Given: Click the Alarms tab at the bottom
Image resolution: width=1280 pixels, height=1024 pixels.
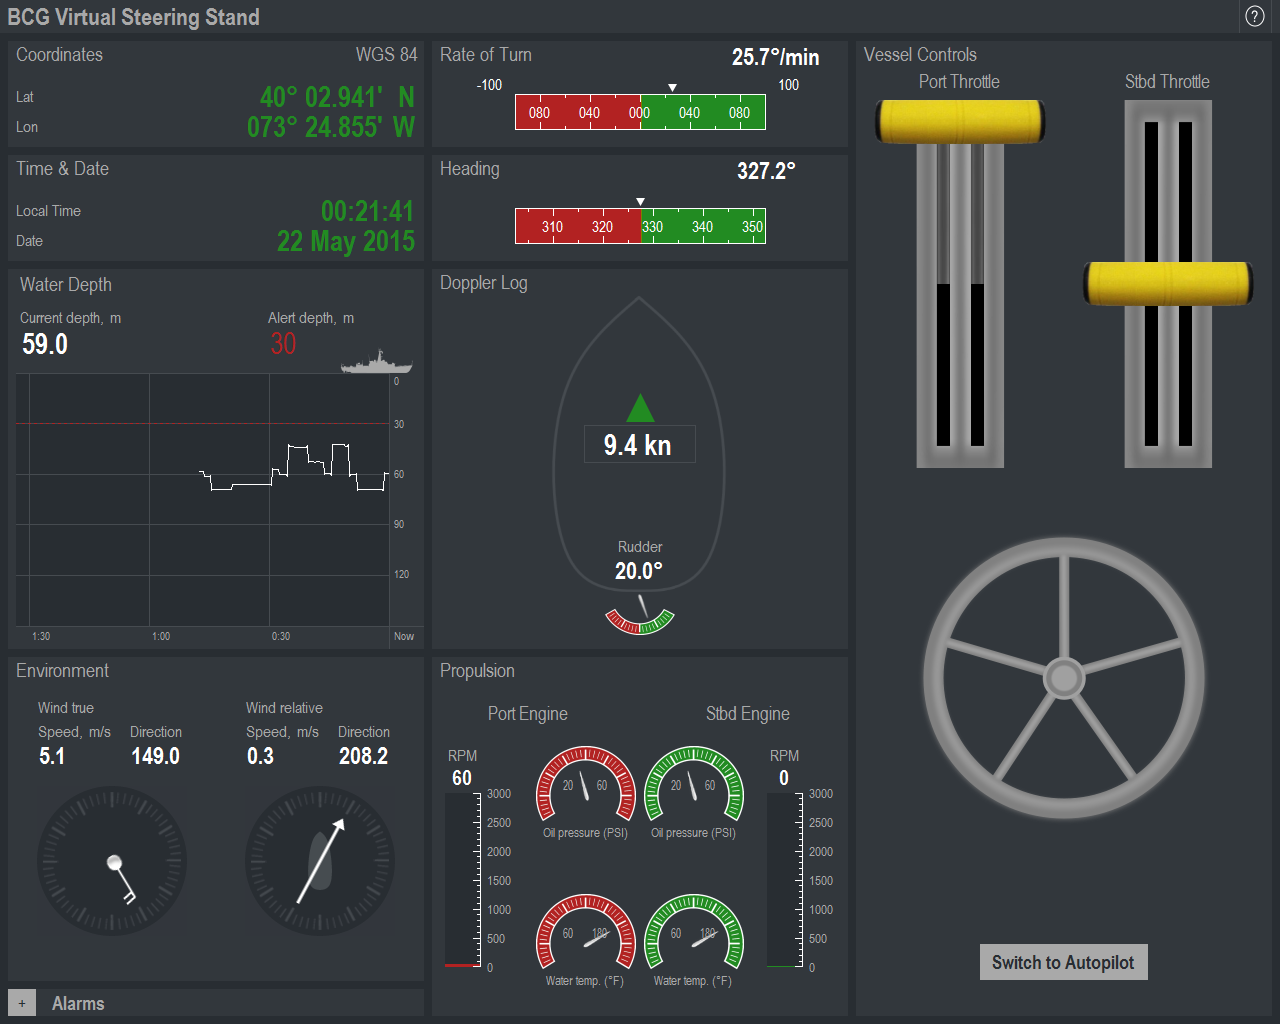Looking at the screenshot, I should tap(78, 1003).
